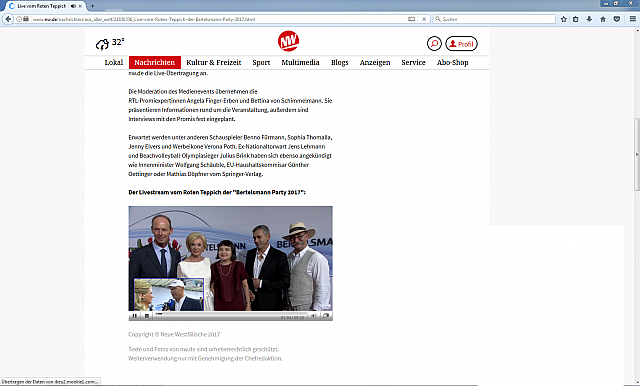Seek on the video progress bar
This screenshot has height=386, width=640.
point(231,314)
